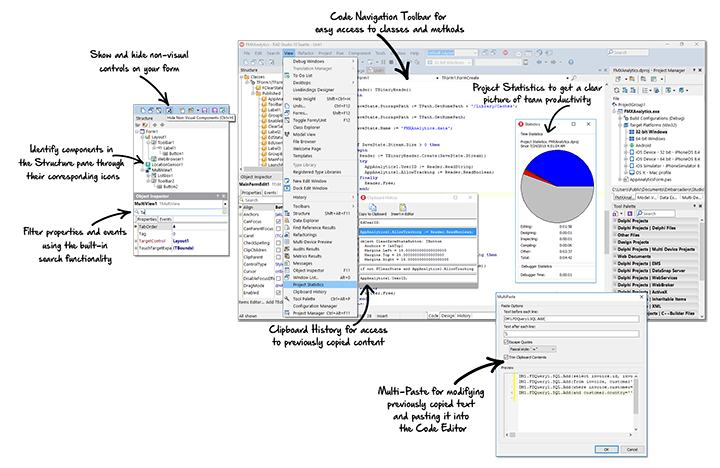
Task: Select the Class Explorer menu entry
Action: click(321, 127)
